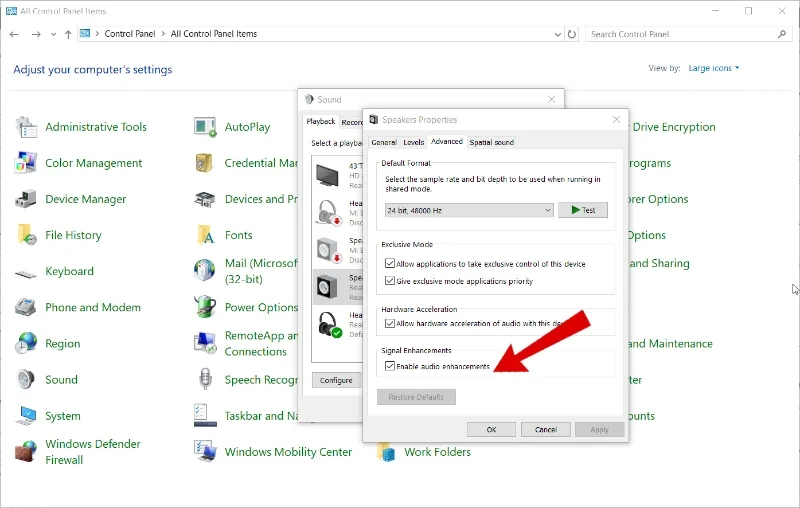Expand the address bar history dropdown
This screenshot has width=800, height=508.
tap(557, 34)
